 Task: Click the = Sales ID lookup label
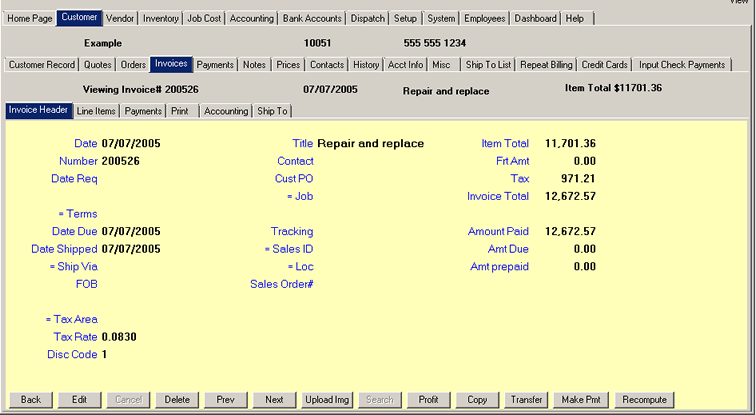pos(289,249)
